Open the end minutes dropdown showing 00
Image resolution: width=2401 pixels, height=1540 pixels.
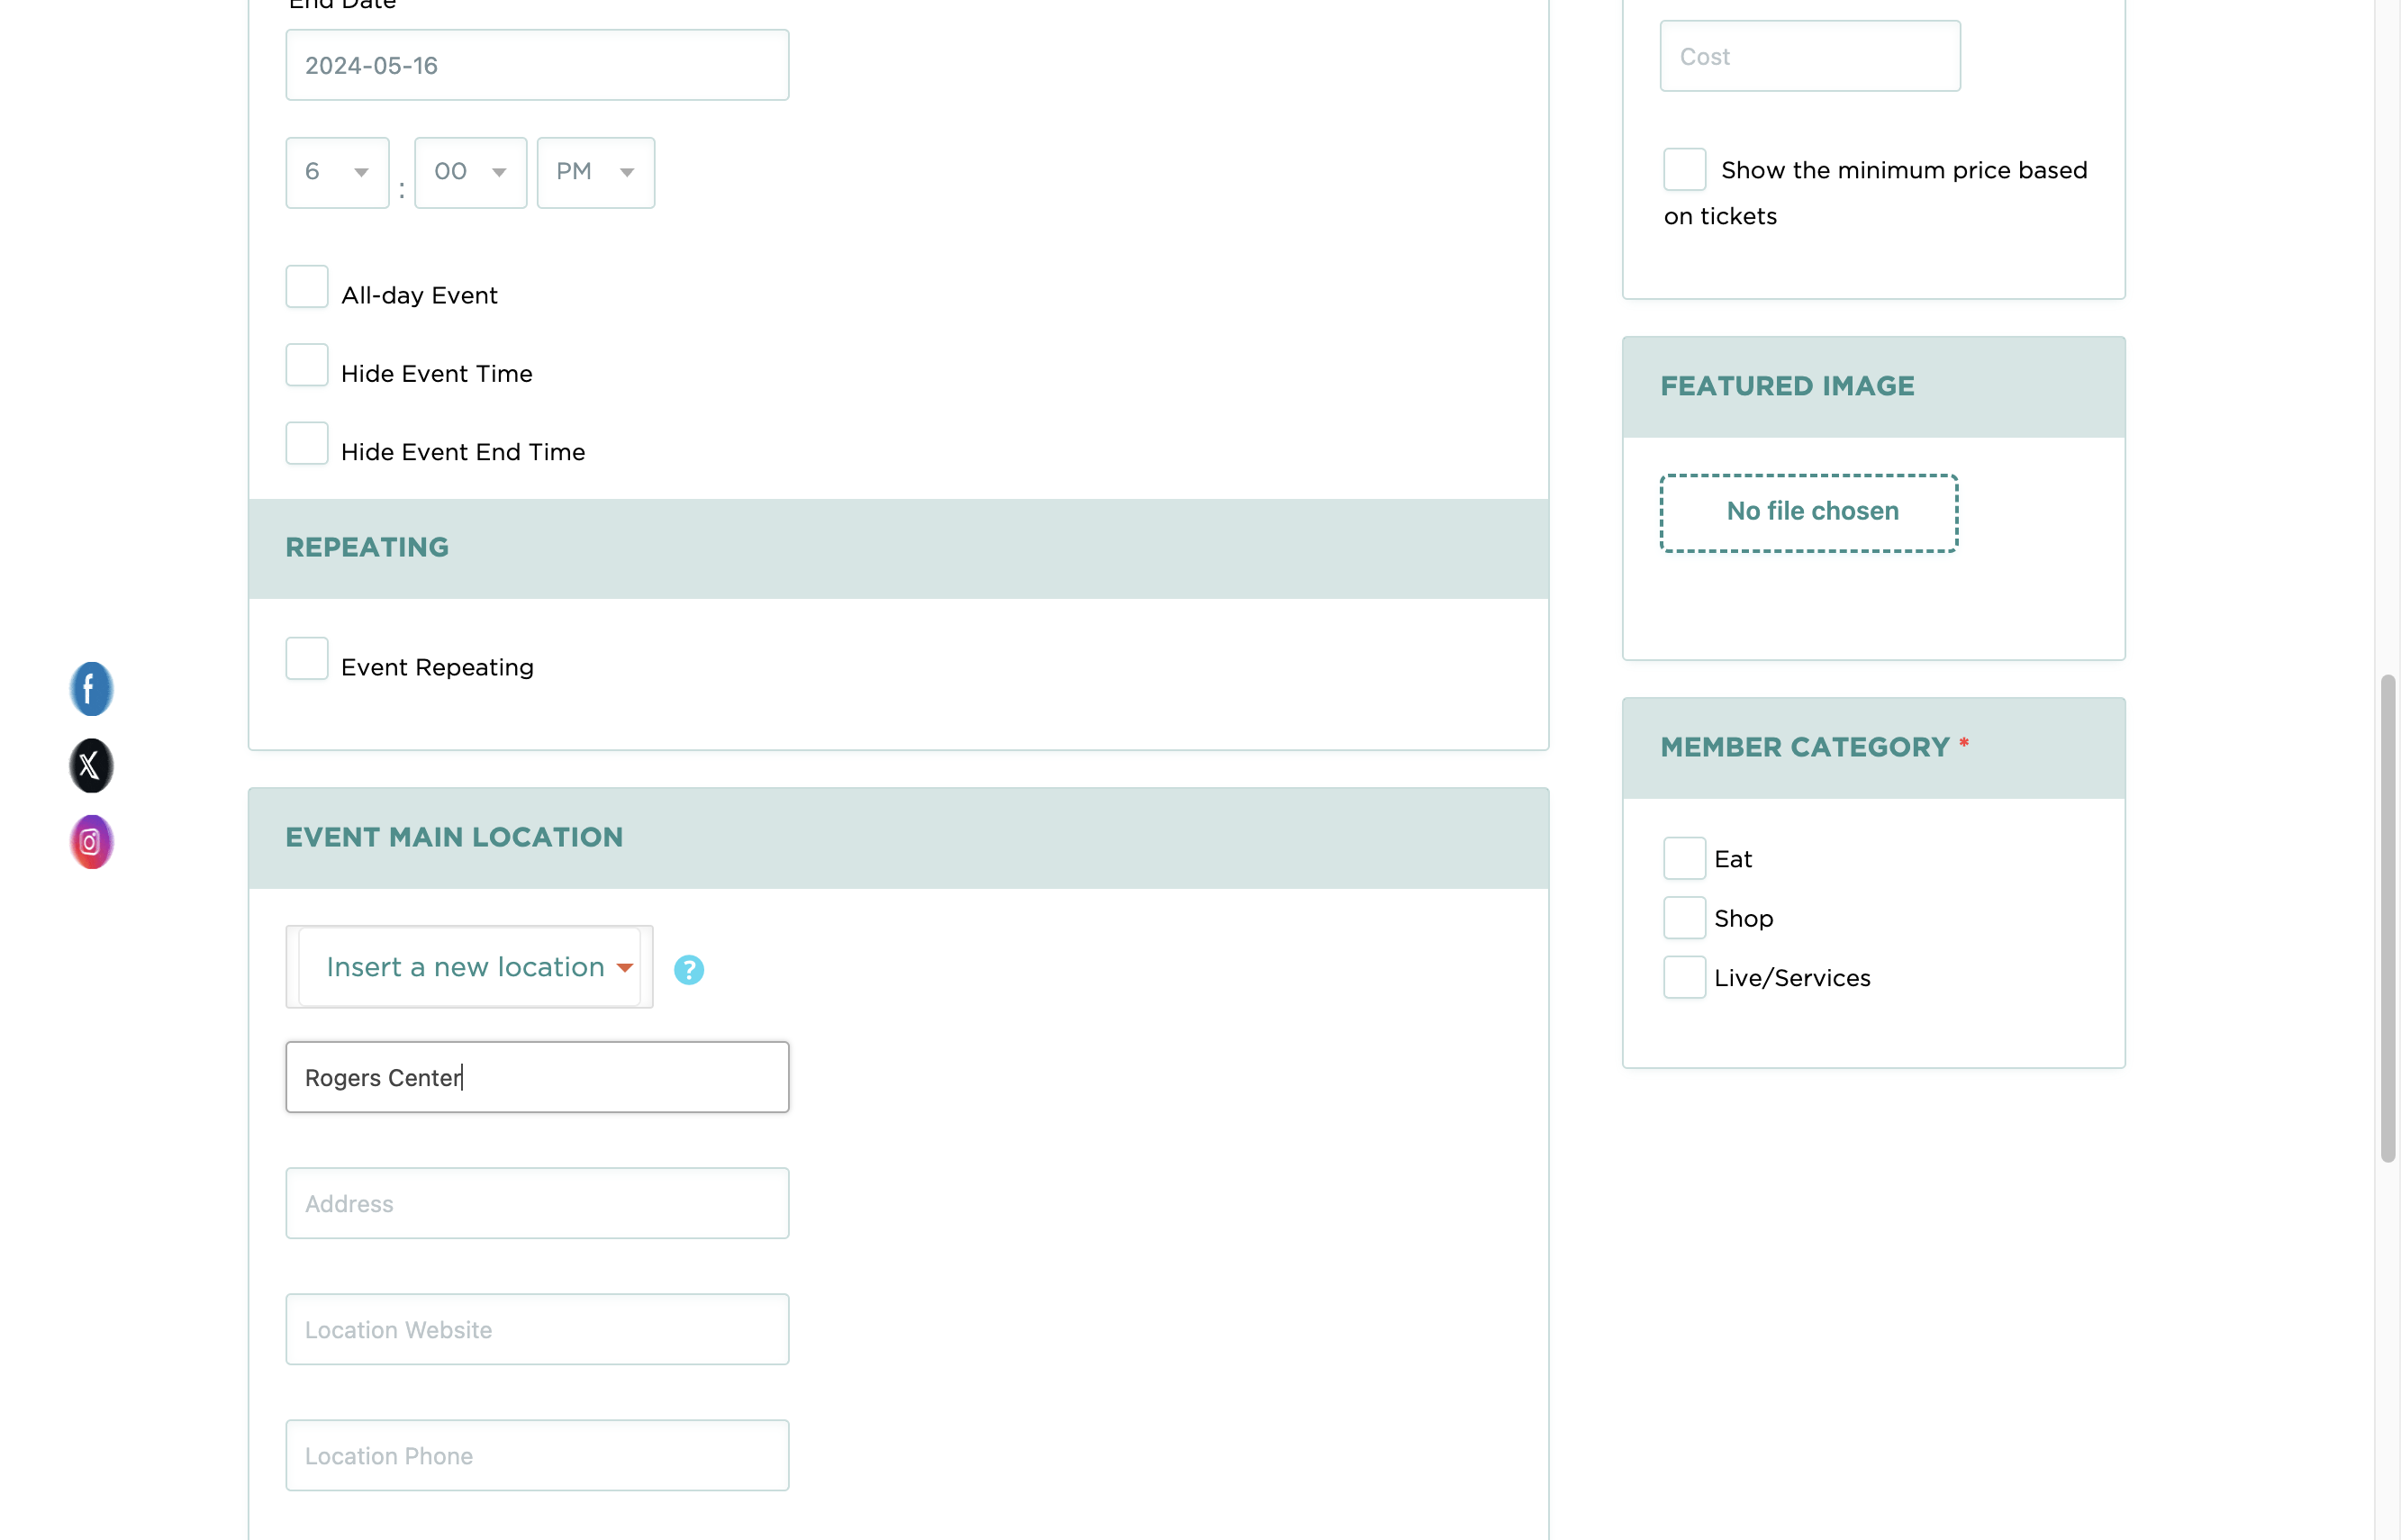[x=471, y=173]
